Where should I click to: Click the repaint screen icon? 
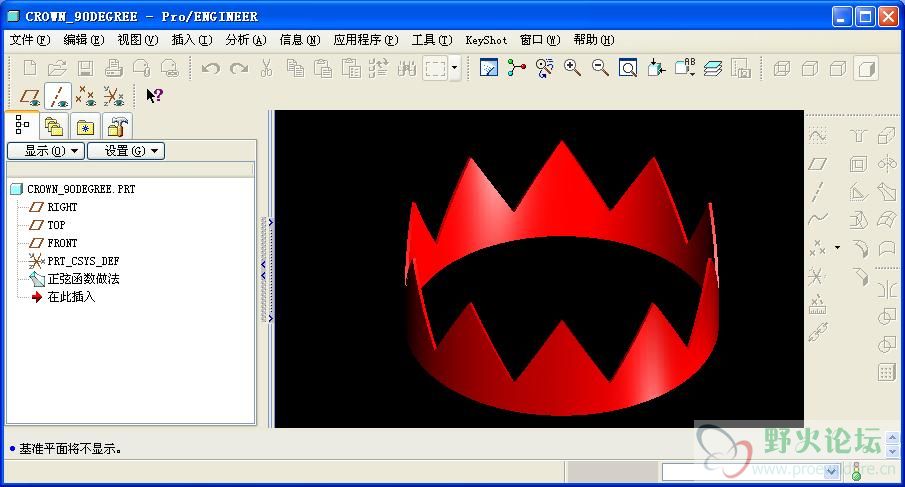488,68
